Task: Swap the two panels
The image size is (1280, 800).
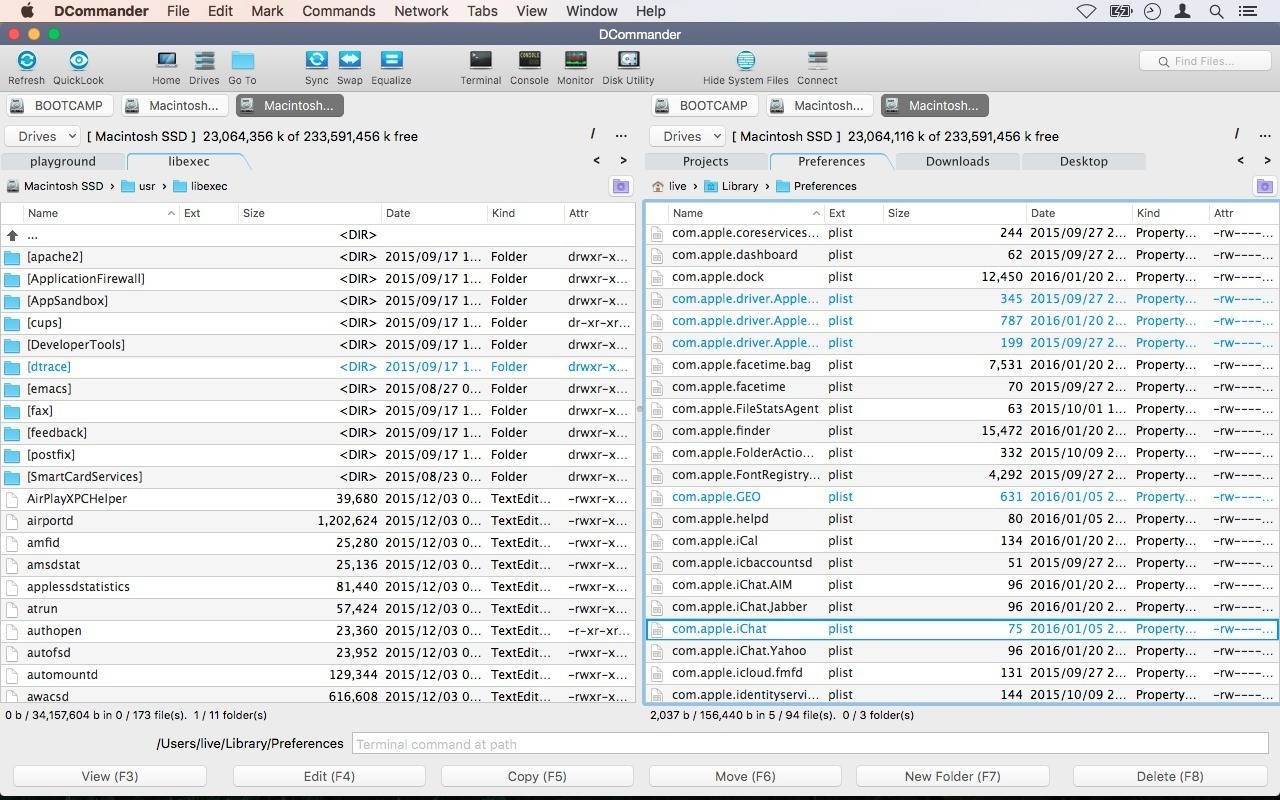Action: click(x=349, y=67)
